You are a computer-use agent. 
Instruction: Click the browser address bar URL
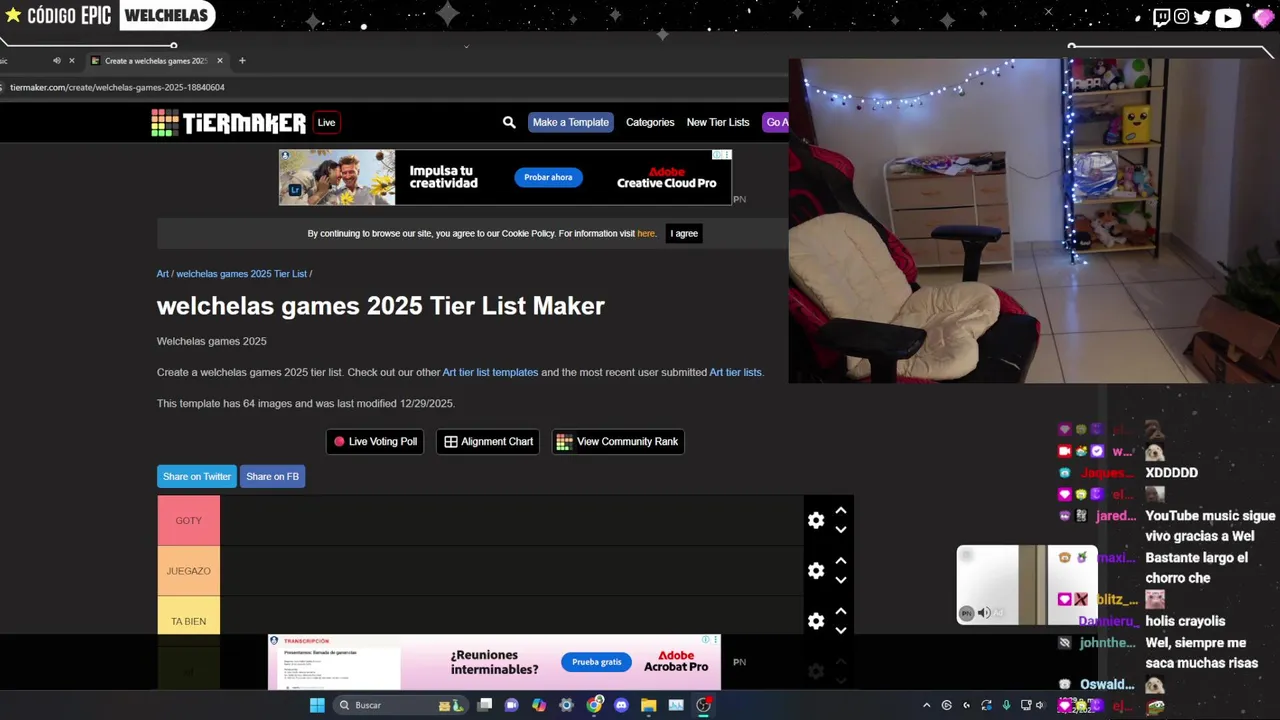(117, 88)
